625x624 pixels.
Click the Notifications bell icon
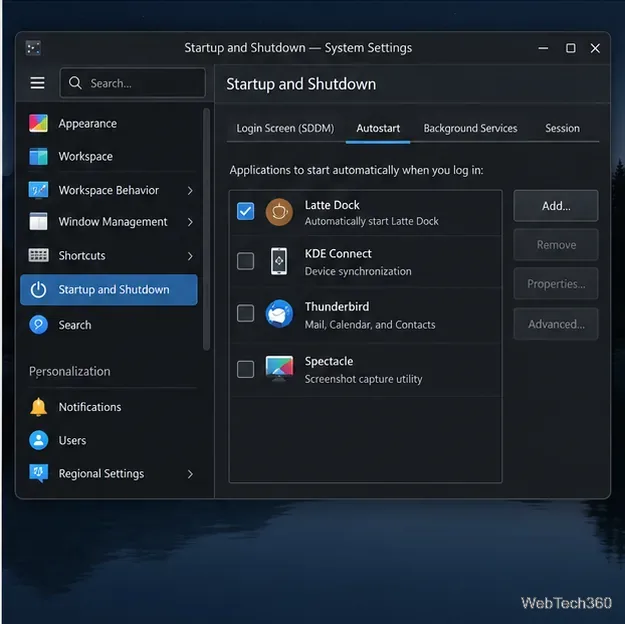[38, 407]
